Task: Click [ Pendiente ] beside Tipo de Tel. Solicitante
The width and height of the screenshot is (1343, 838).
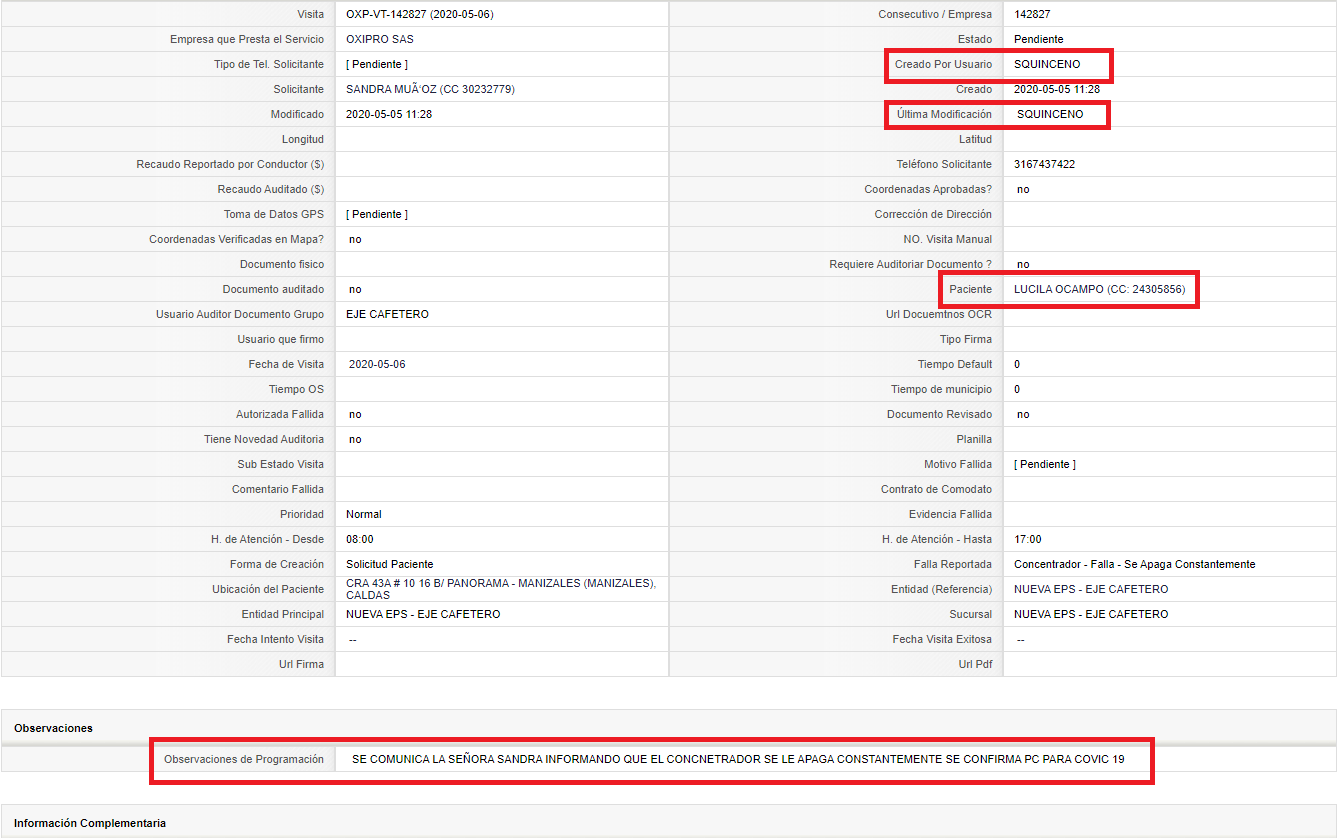Action: (x=377, y=64)
